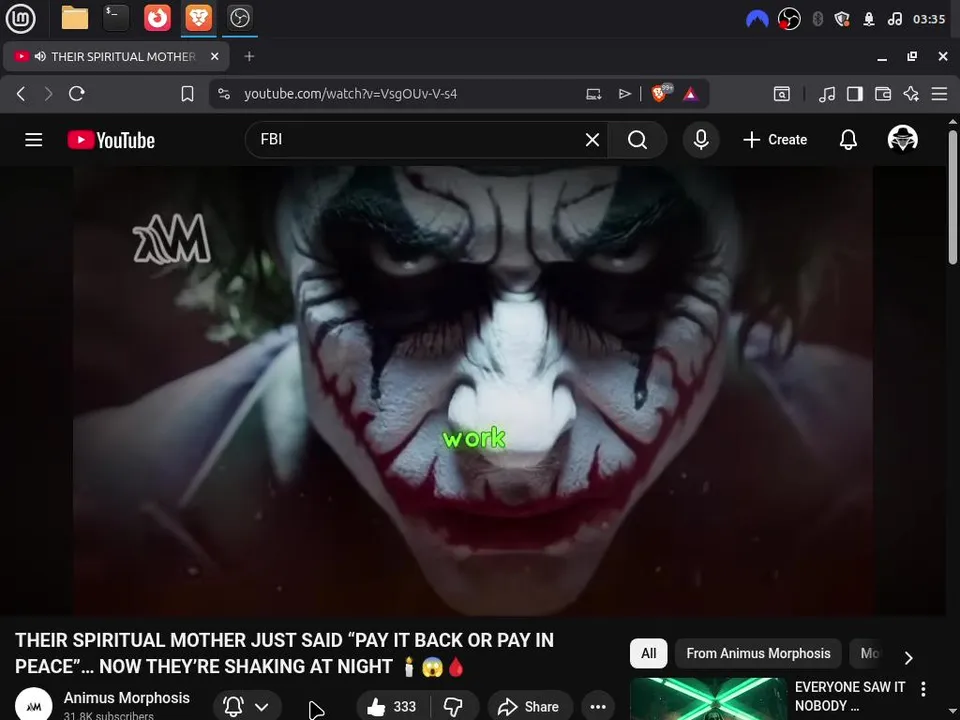This screenshot has width=960, height=720.
Task: Like the video with 333 likes
Action: click(392, 707)
